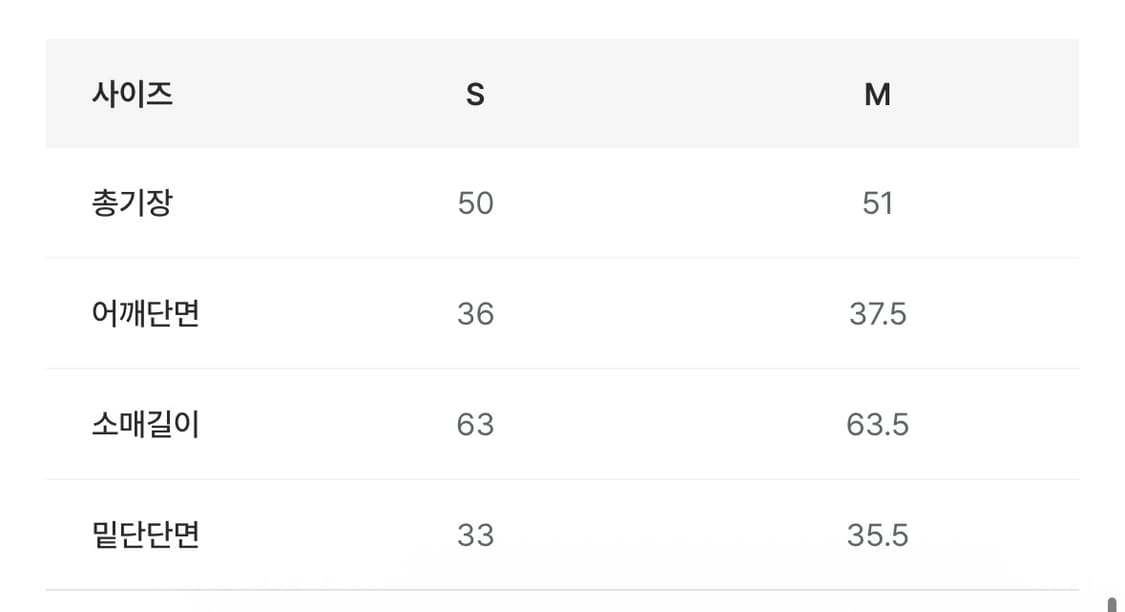The height and width of the screenshot is (612, 1125).
Task: Click the shoulder value 36
Action: 475,314
